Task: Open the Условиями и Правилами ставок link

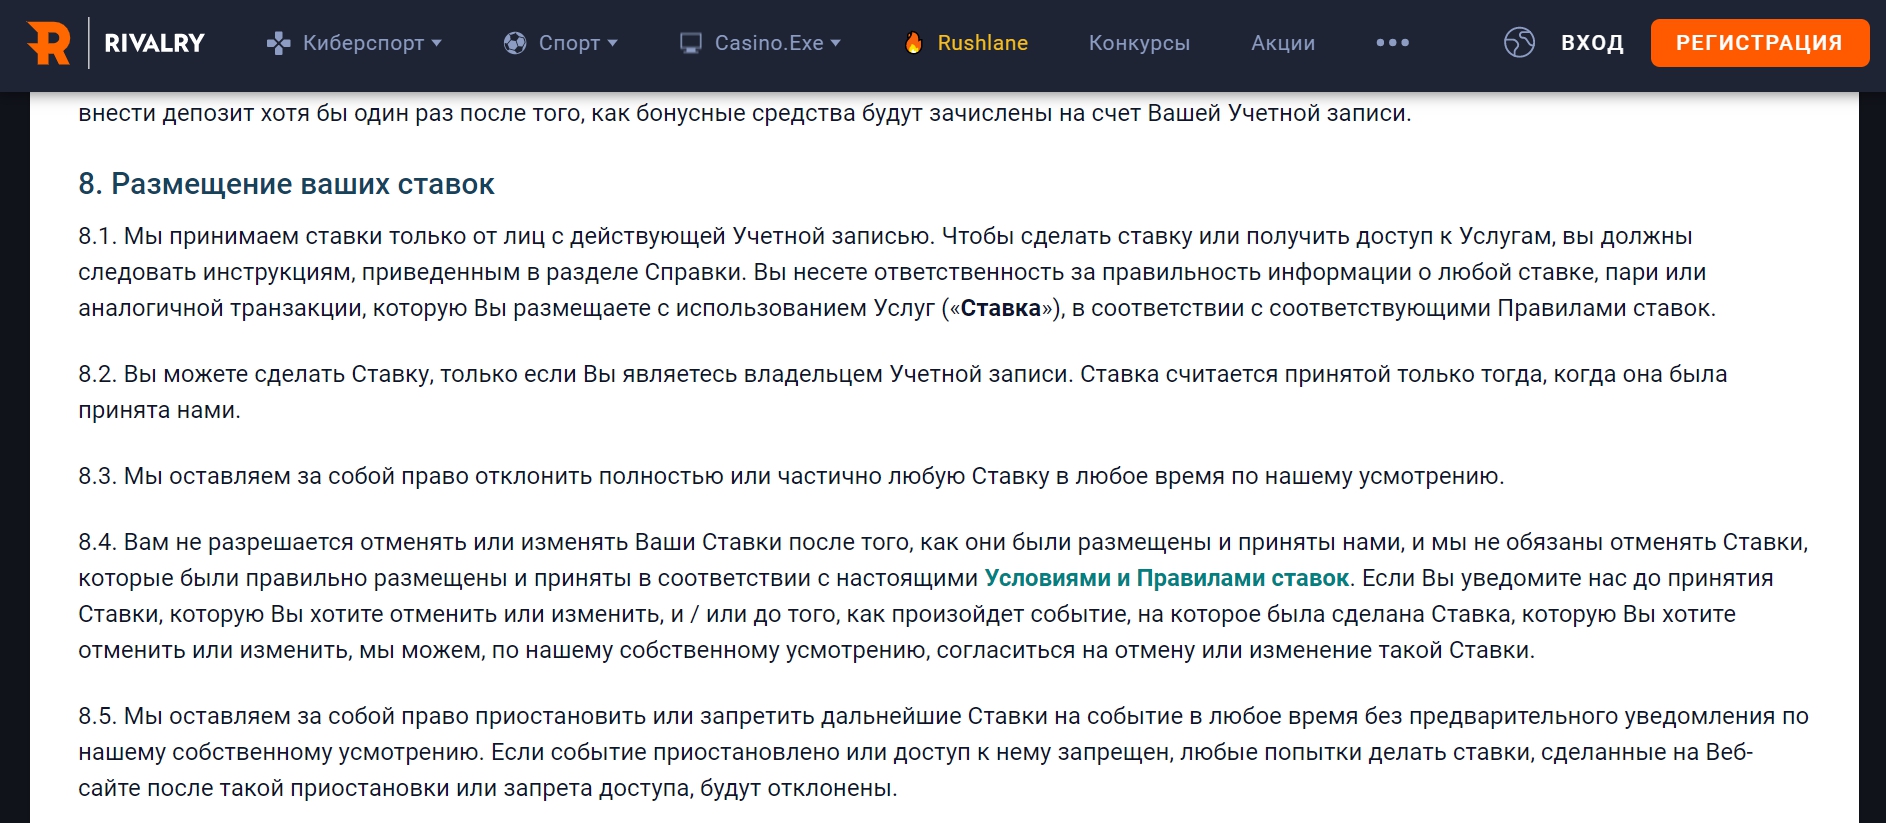Action: pos(1167,578)
